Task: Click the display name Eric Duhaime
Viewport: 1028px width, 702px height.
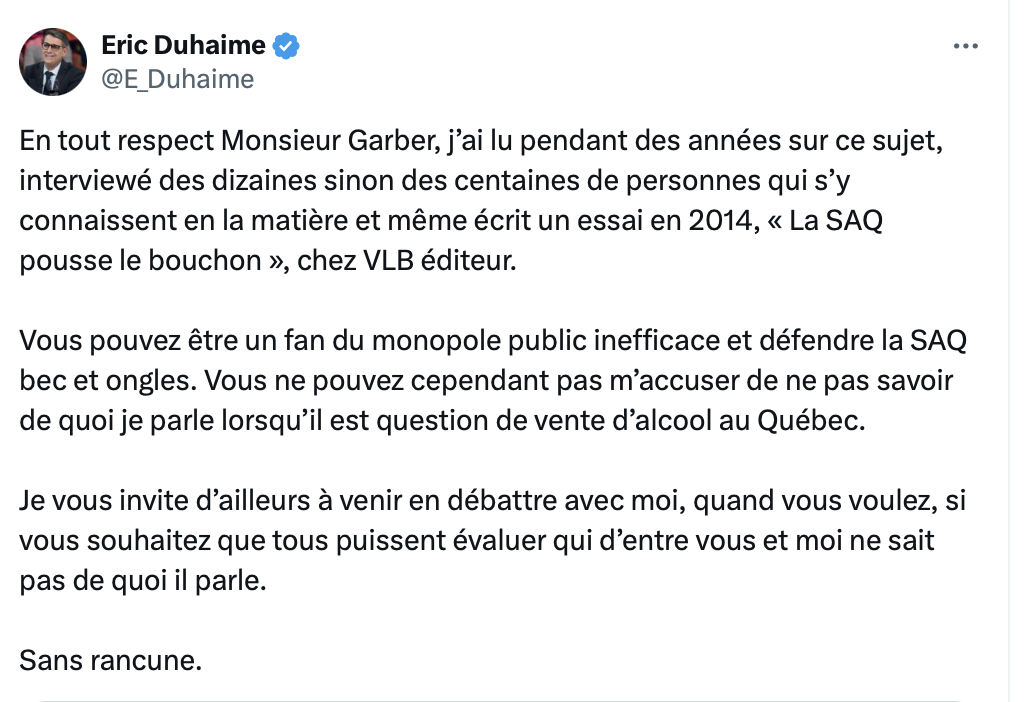Action: point(184,45)
